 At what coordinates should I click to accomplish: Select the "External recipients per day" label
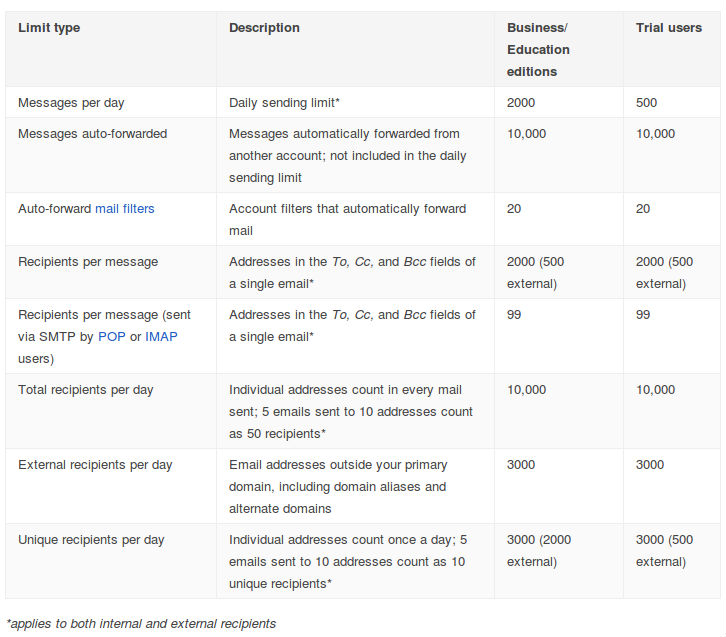pos(95,465)
